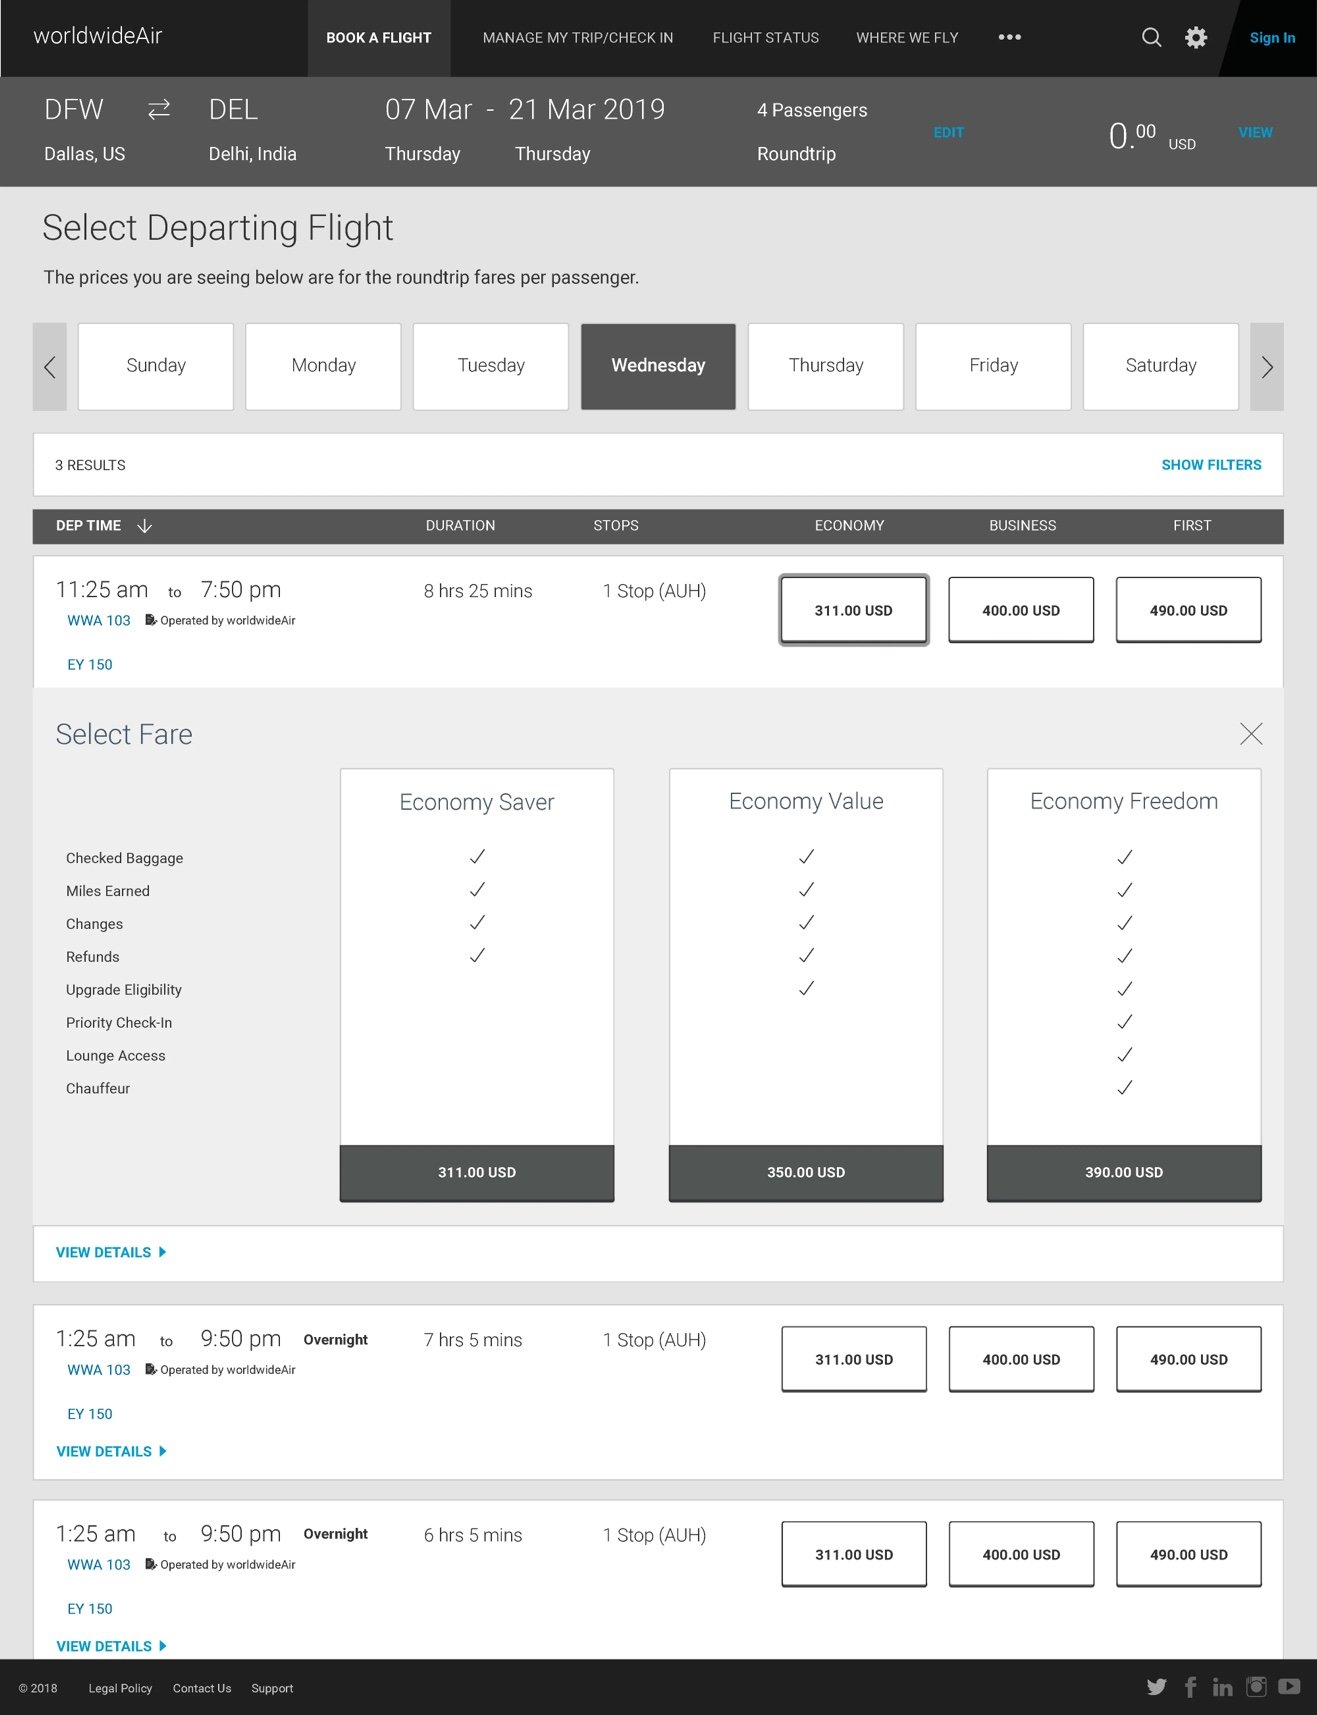Open the YouTube icon in footer
Image resolution: width=1317 pixels, height=1715 pixels.
point(1289,1687)
